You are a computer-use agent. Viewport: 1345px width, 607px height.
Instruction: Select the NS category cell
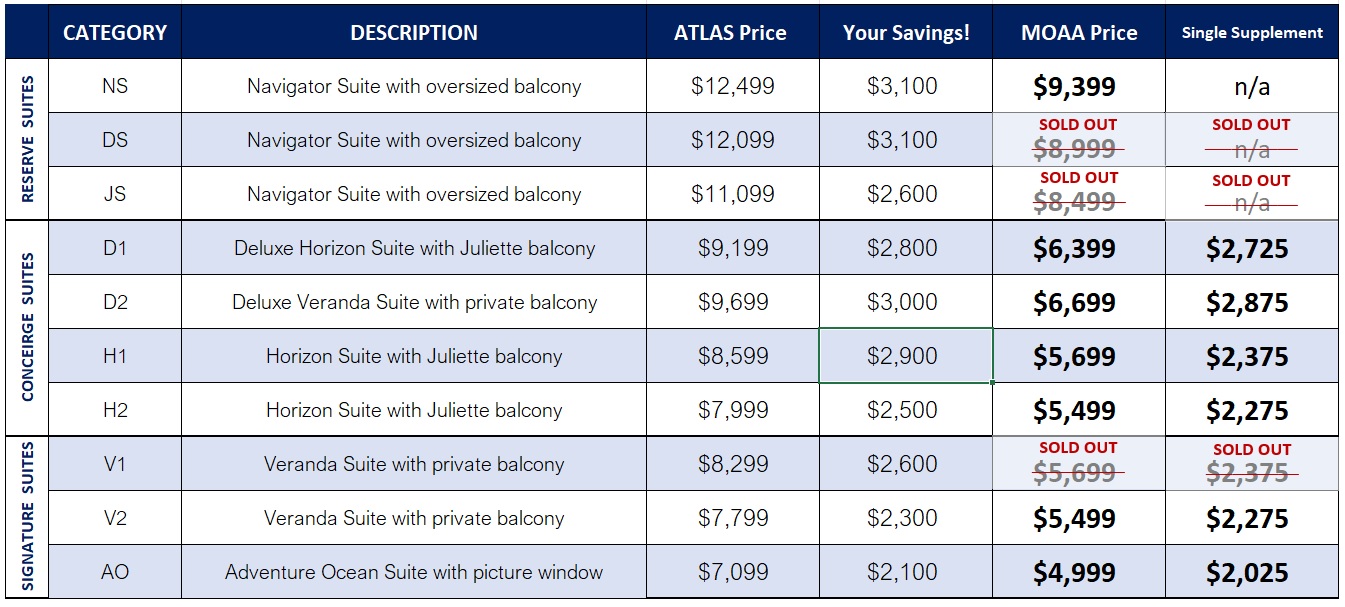point(115,86)
